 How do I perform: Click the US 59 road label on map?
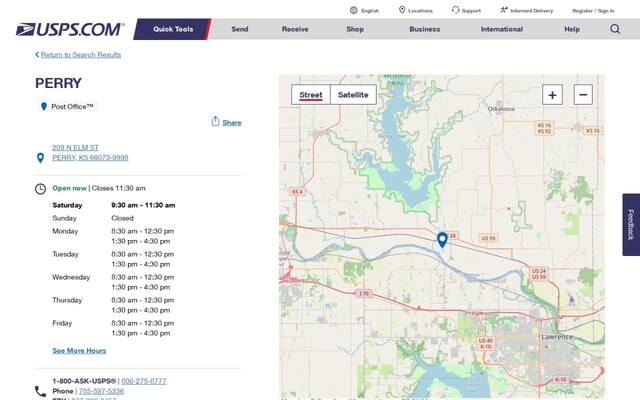pyautogui.click(x=488, y=238)
